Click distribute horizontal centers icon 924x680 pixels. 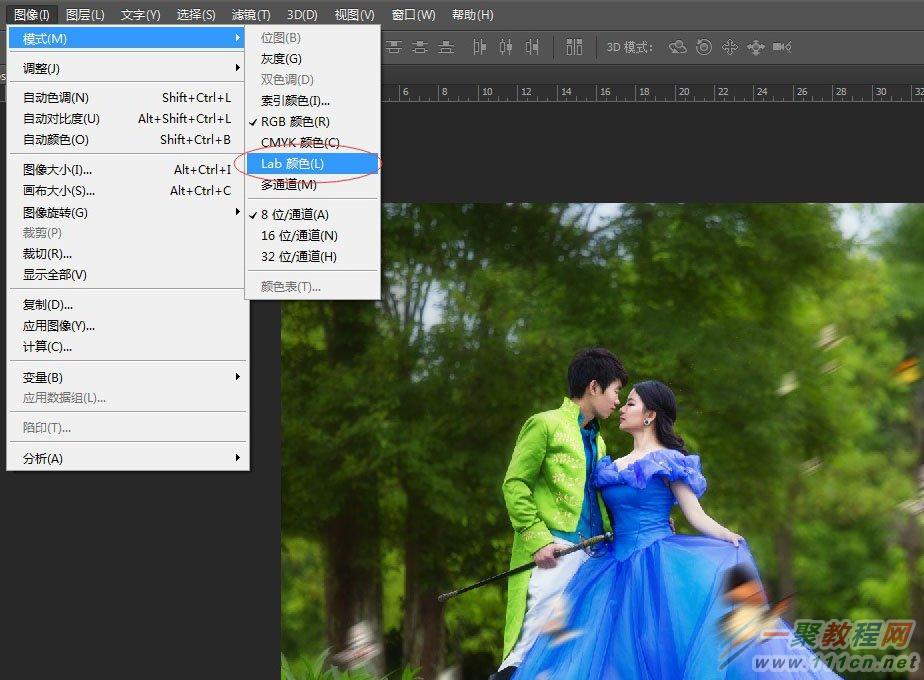506,47
